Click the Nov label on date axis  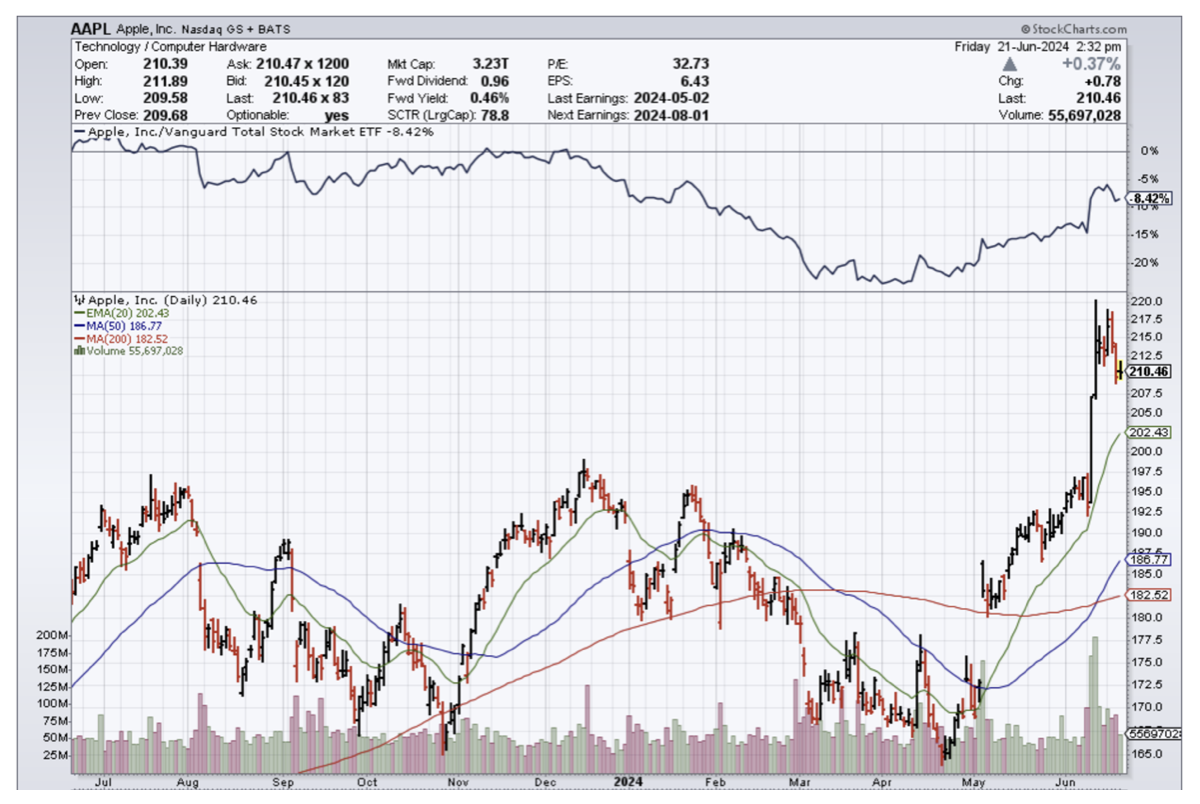point(458,783)
